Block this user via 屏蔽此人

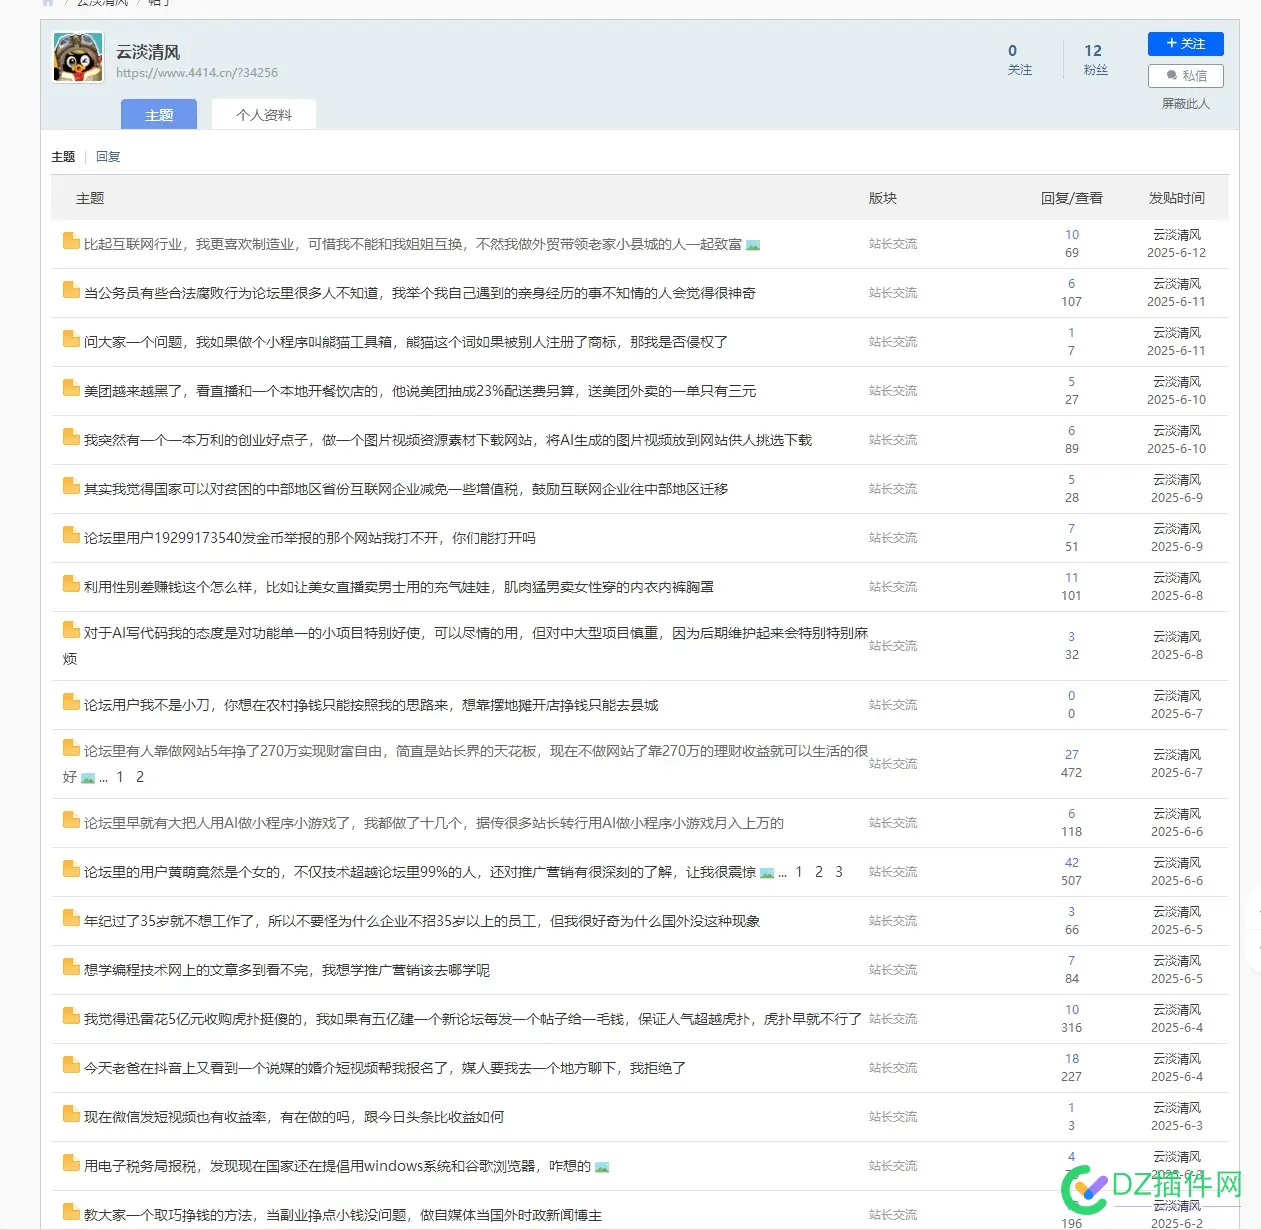(1186, 104)
